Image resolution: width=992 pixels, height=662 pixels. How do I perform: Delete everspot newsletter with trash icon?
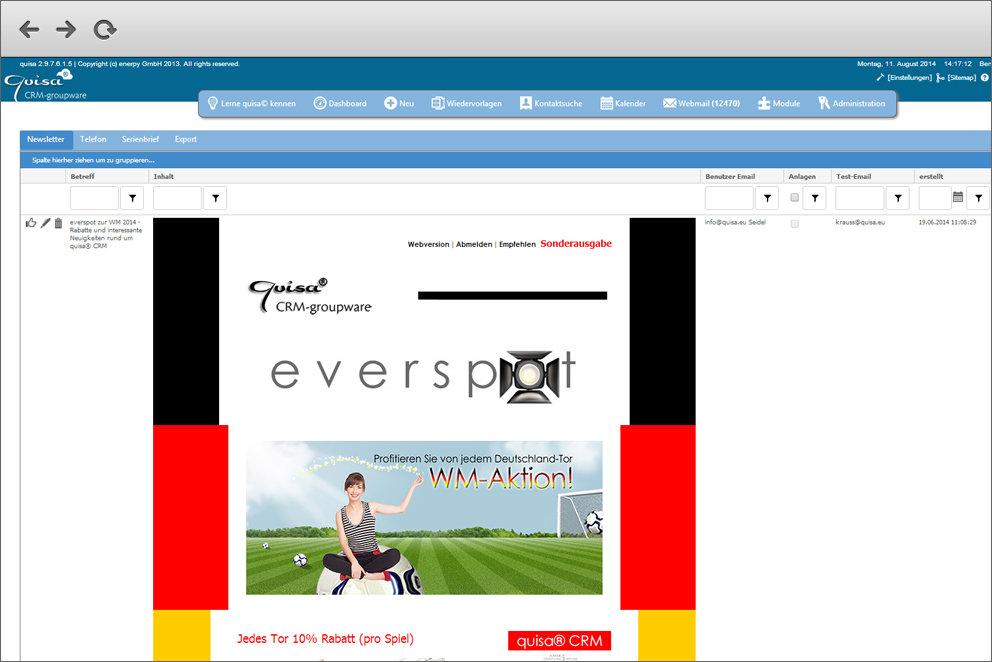tap(58, 223)
